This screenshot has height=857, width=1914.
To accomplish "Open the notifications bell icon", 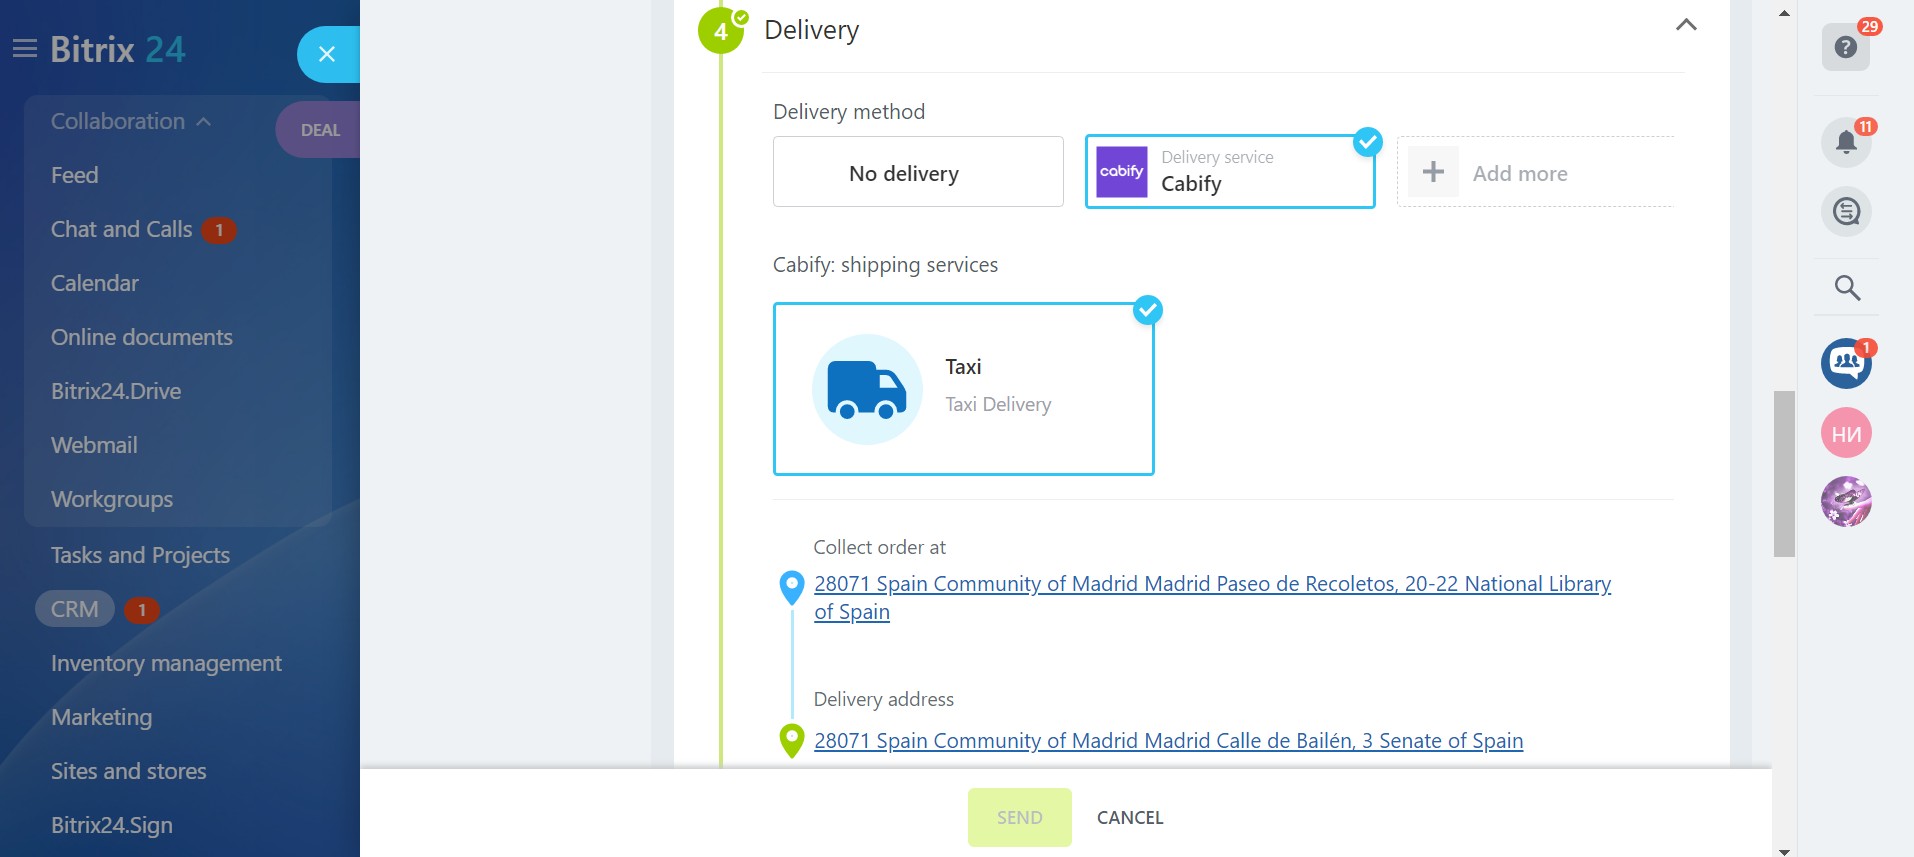I will tap(1846, 142).
